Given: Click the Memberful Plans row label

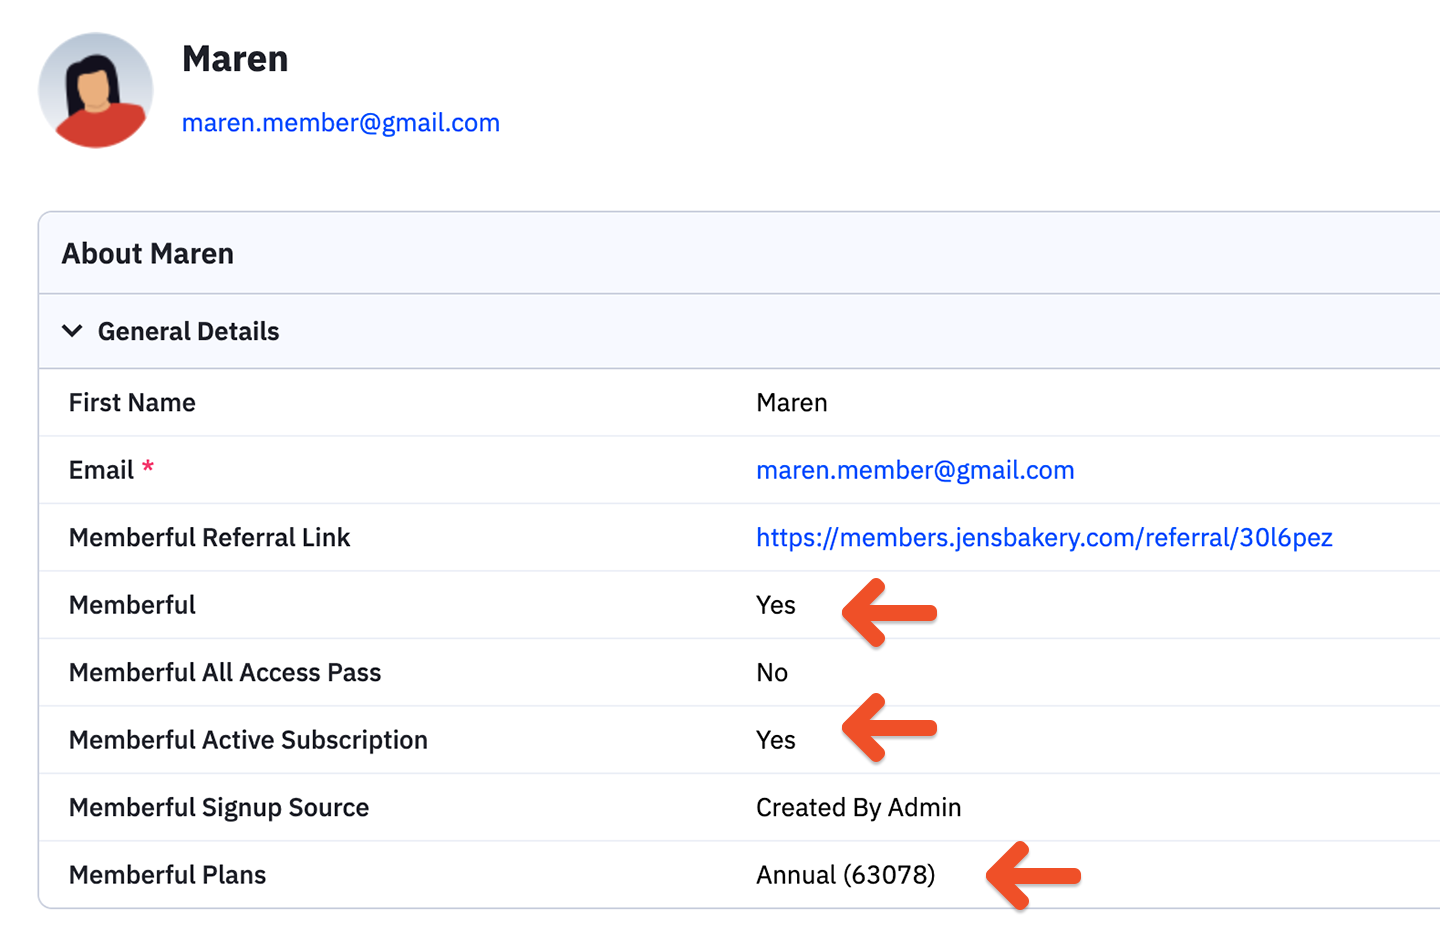Looking at the screenshot, I should click(x=167, y=874).
